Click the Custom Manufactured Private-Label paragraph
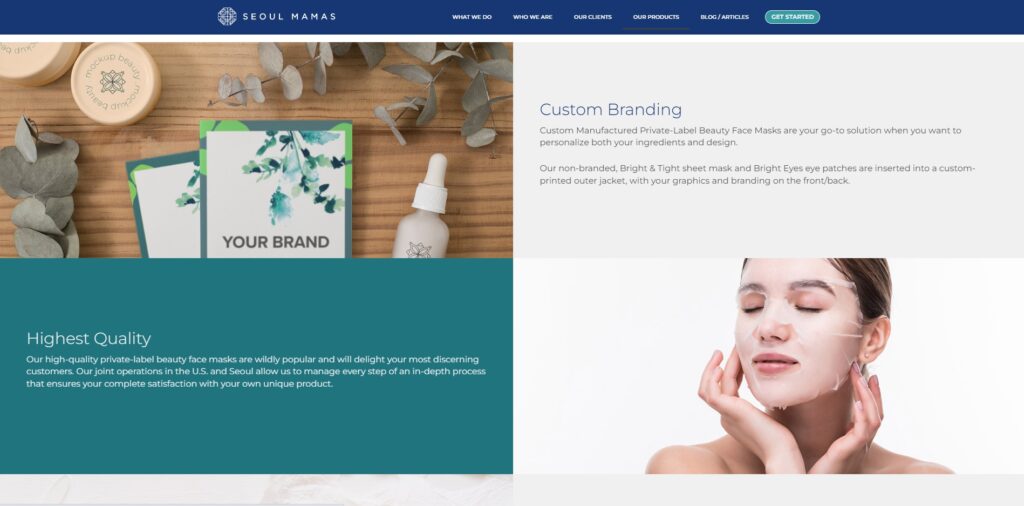Viewport: 1024px width, 506px height. (750, 136)
